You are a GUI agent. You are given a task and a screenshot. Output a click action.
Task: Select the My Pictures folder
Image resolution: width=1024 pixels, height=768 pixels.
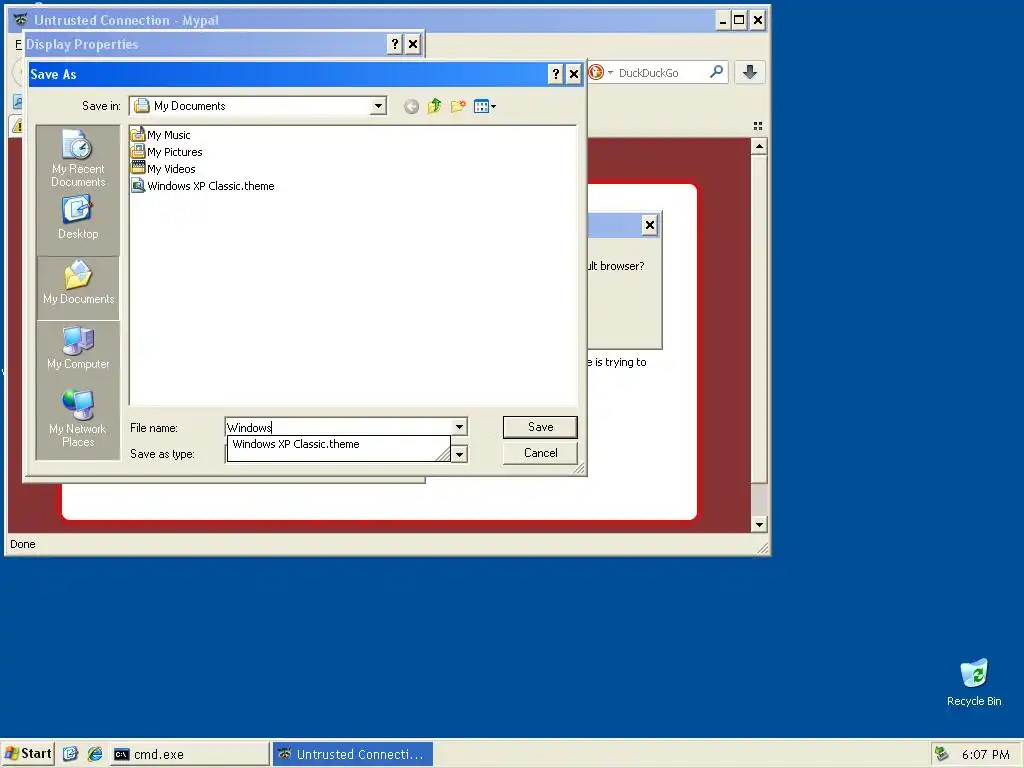[167, 152]
